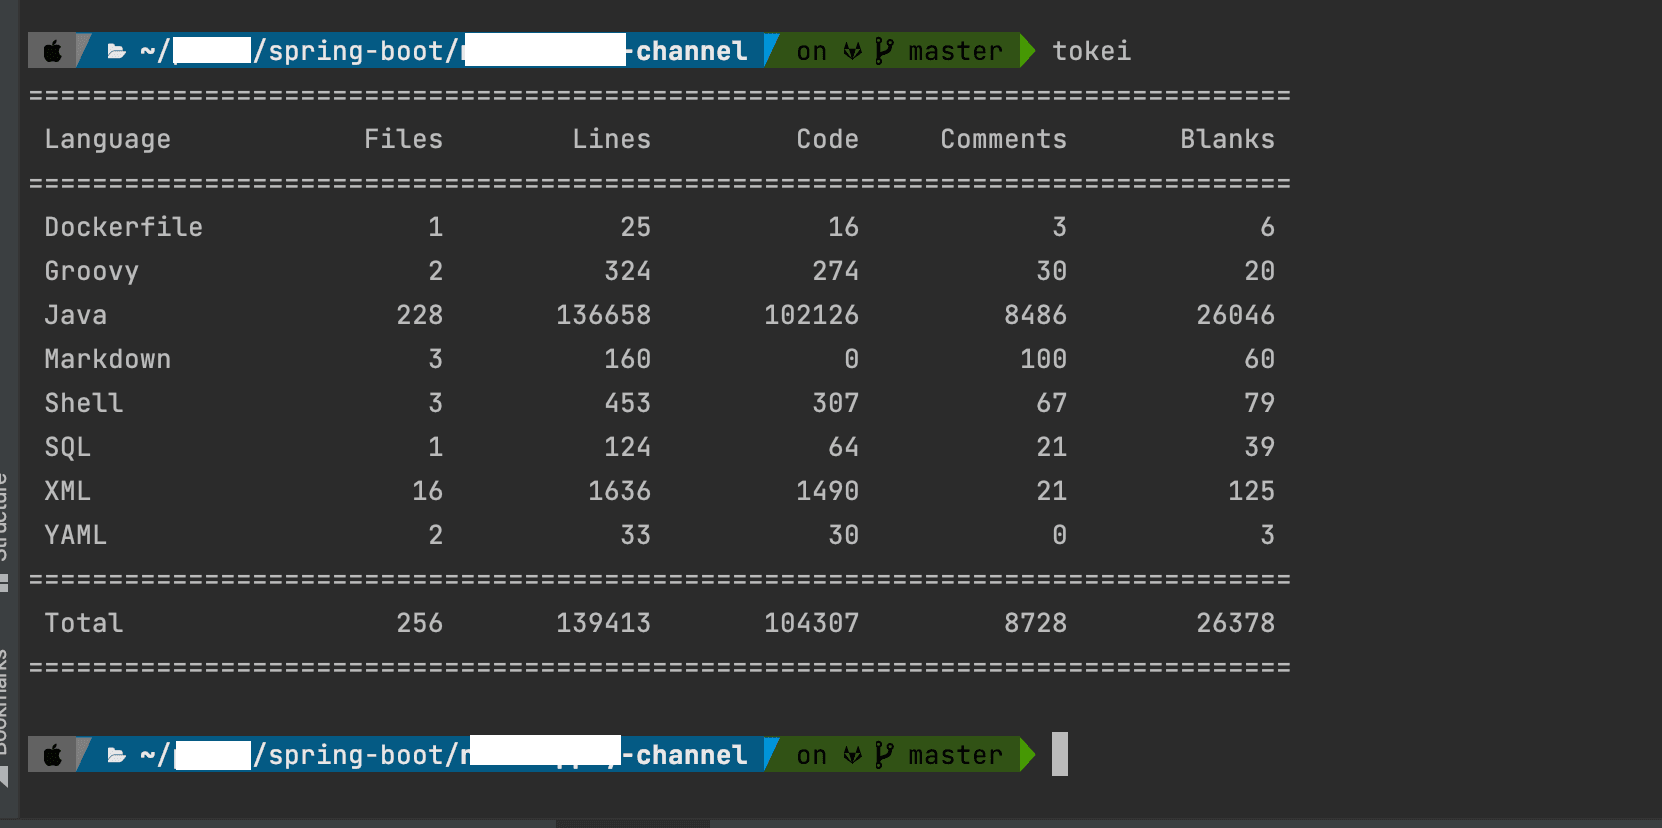The height and width of the screenshot is (828, 1662).
Task: Click the Dockerfile row label
Action: click(124, 227)
